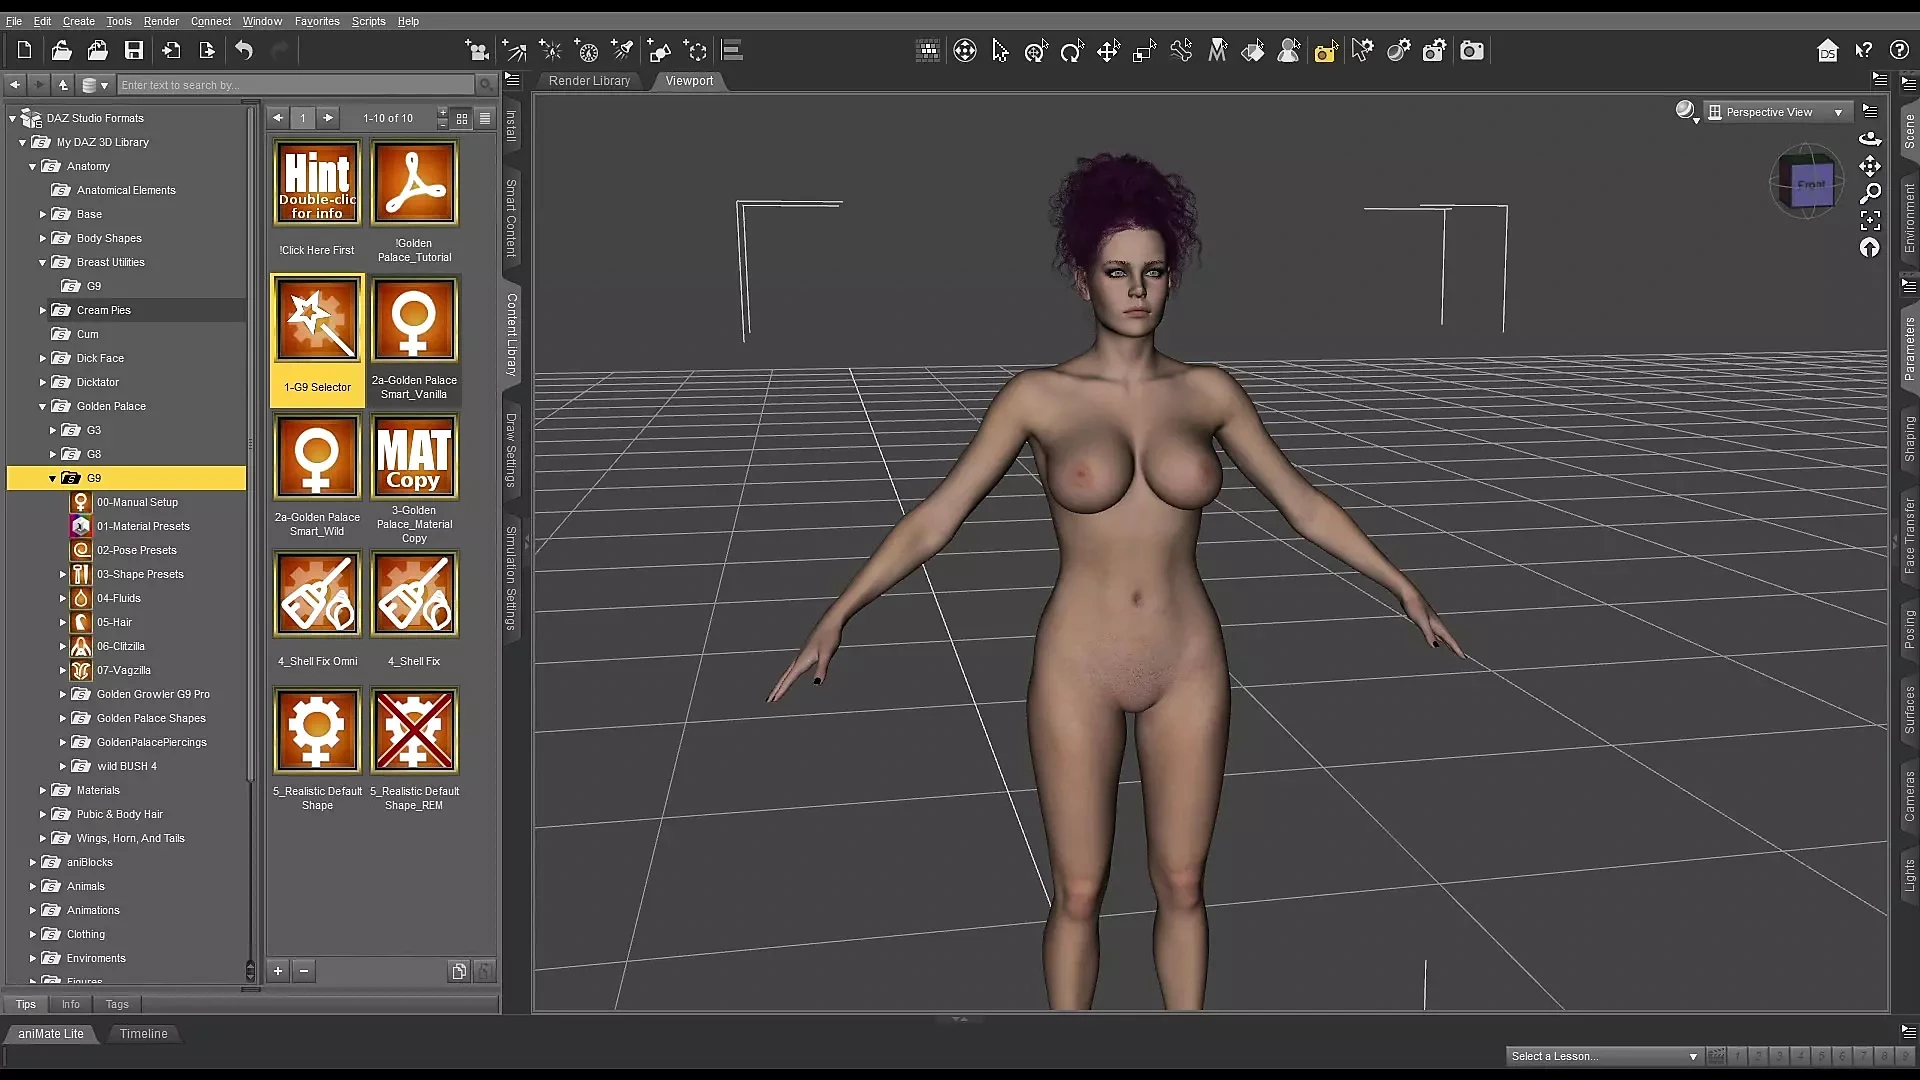This screenshot has width=1920, height=1080.
Task: Switch to list view mode
Action: [x=485, y=118]
